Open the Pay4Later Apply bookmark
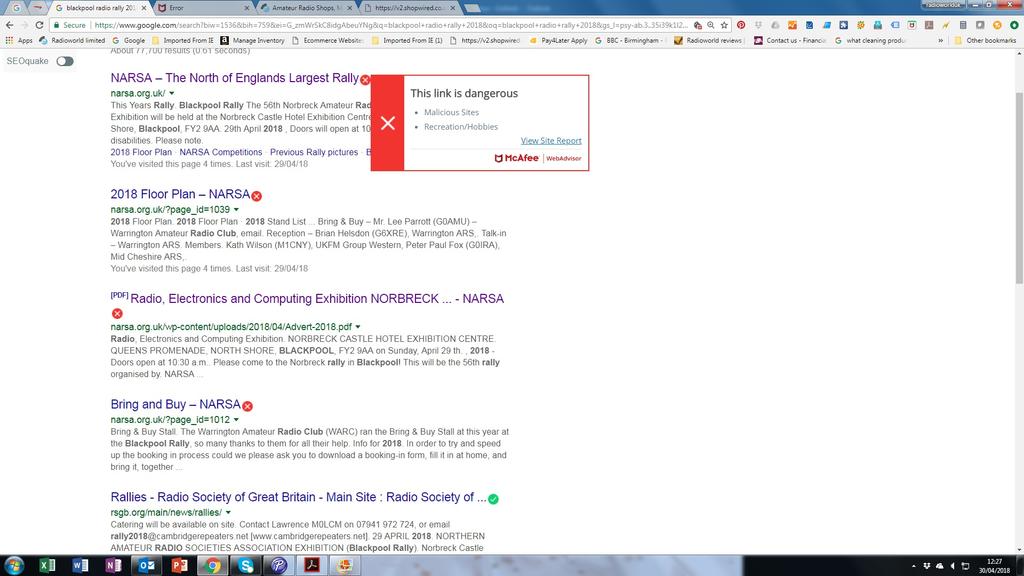The height and width of the screenshot is (576, 1024). coord(558,40)
